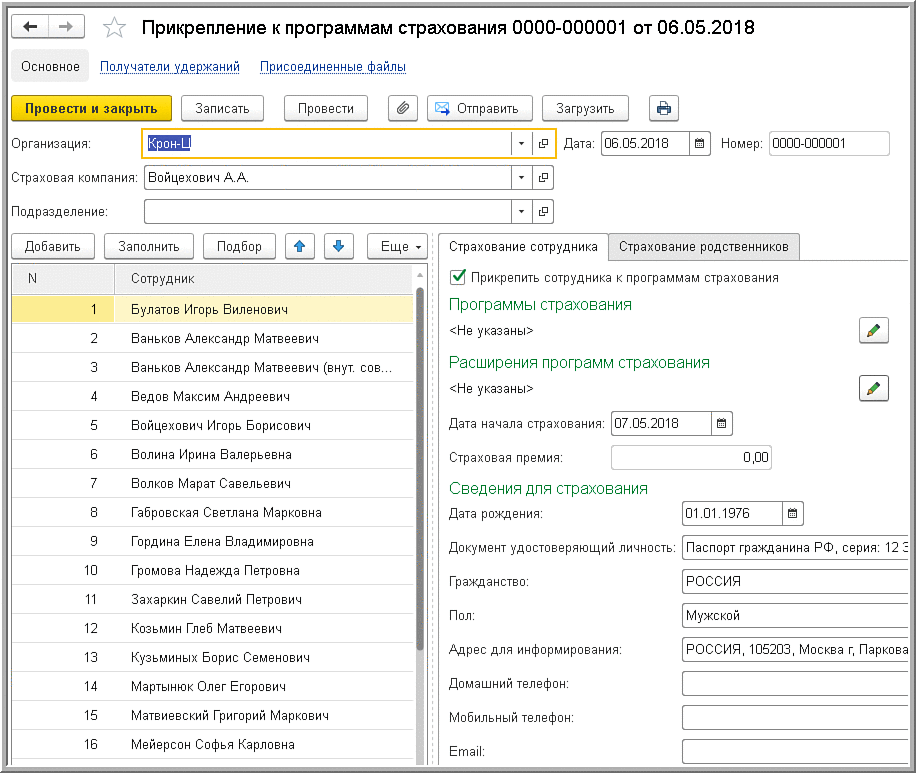Select row Мейерсон Софья Карловна
The image size is (916, 773).
[212, 744]
